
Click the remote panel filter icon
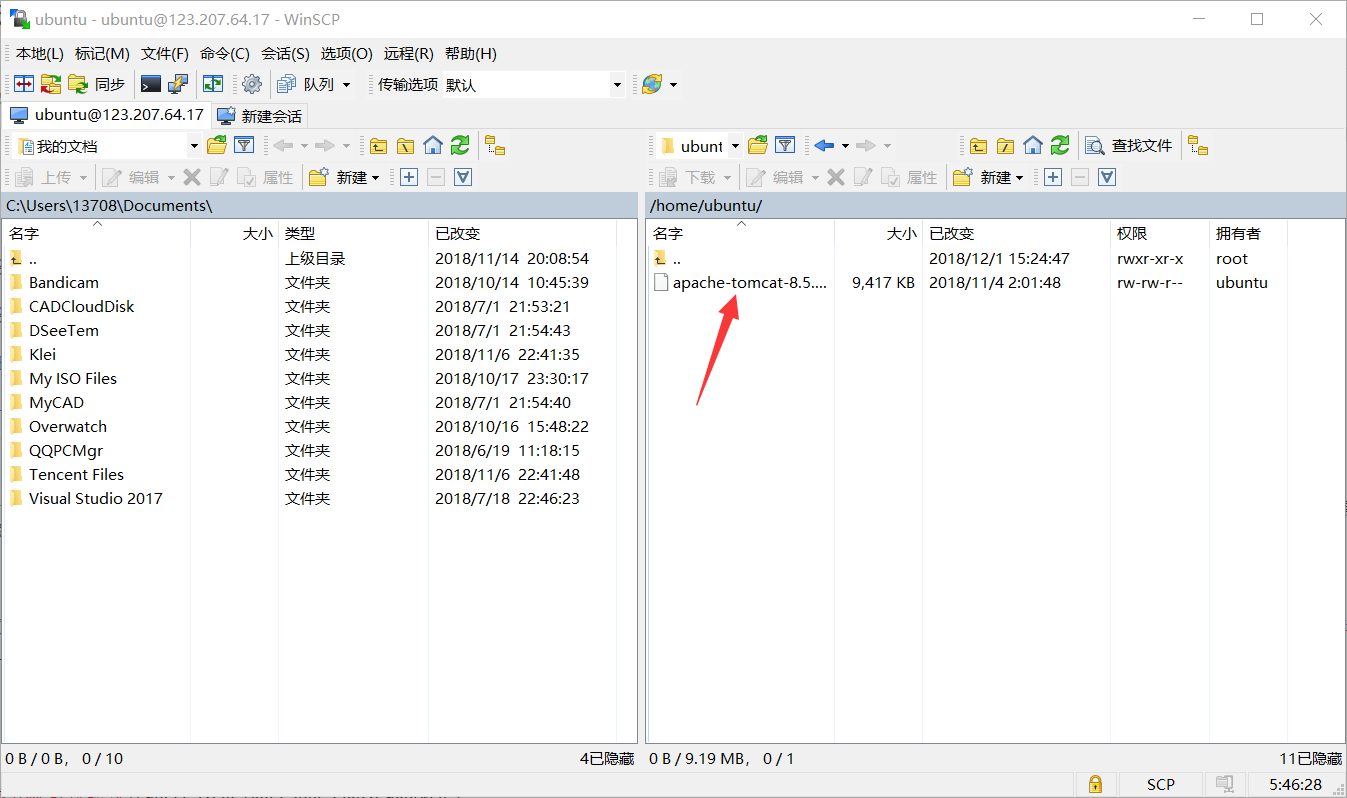point(785,146)
